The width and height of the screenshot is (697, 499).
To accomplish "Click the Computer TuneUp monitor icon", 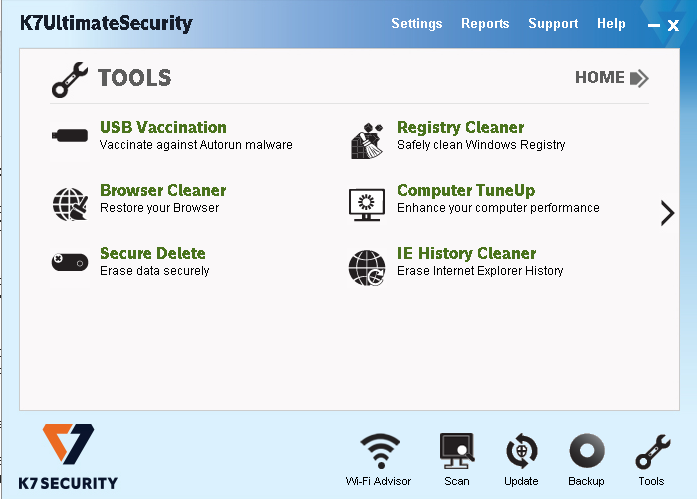I will click(367, 205).
